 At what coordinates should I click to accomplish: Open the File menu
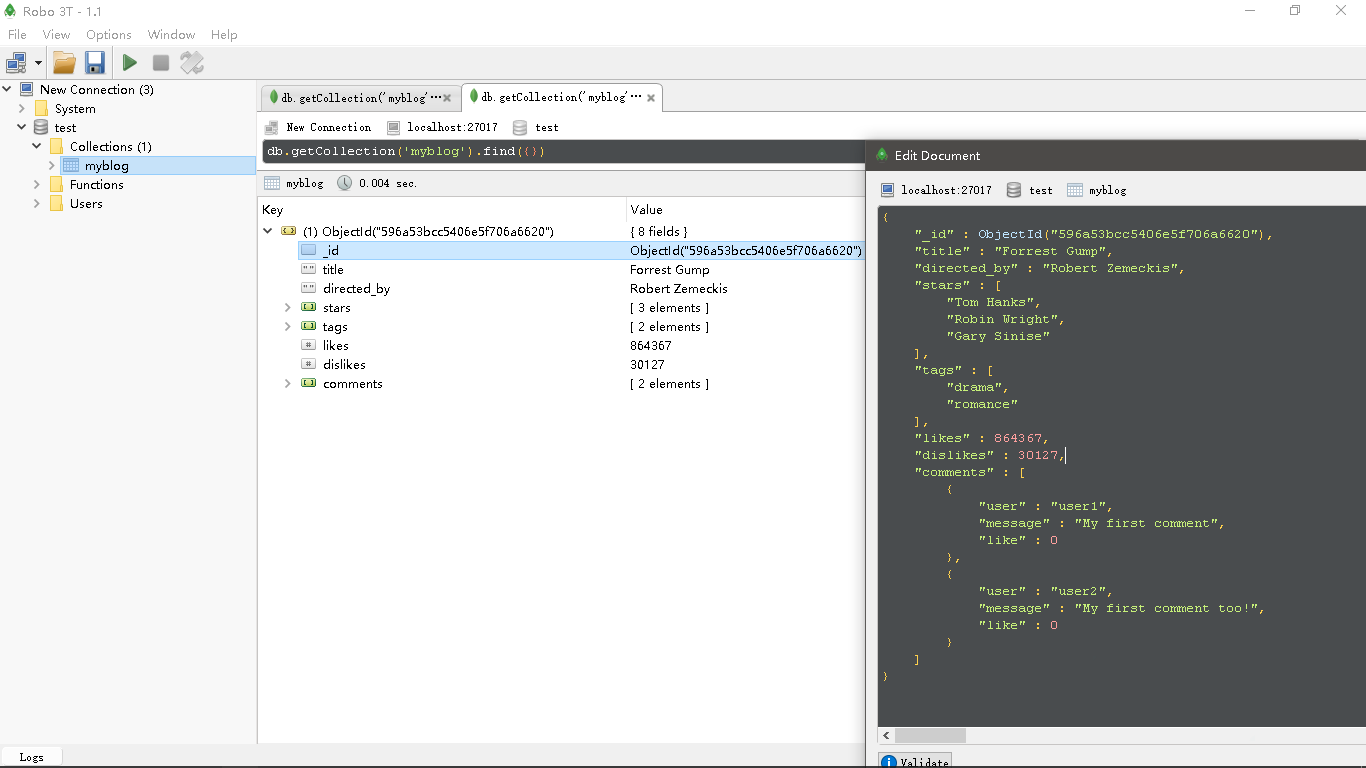pos(17,34)
